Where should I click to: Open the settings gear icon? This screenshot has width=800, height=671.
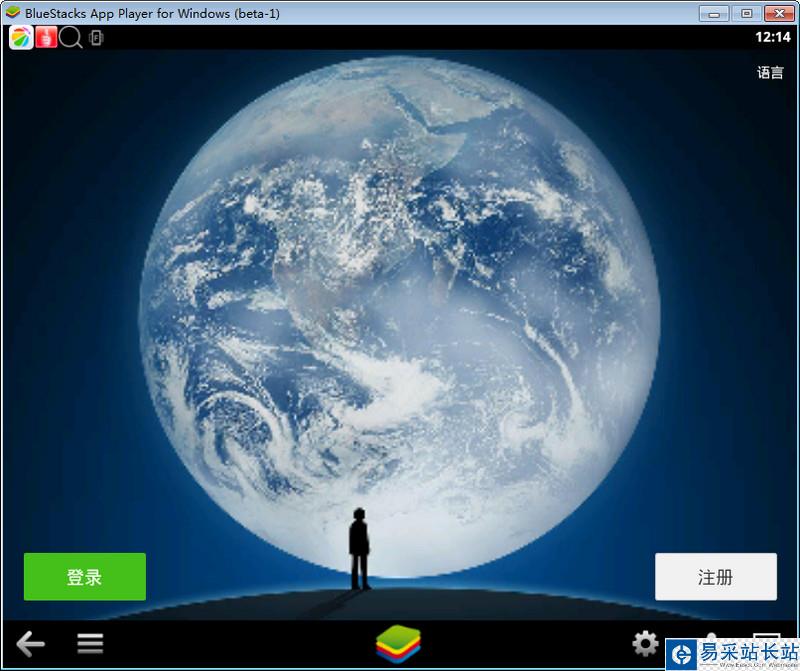pyautogui.click(x=645, y=643)
